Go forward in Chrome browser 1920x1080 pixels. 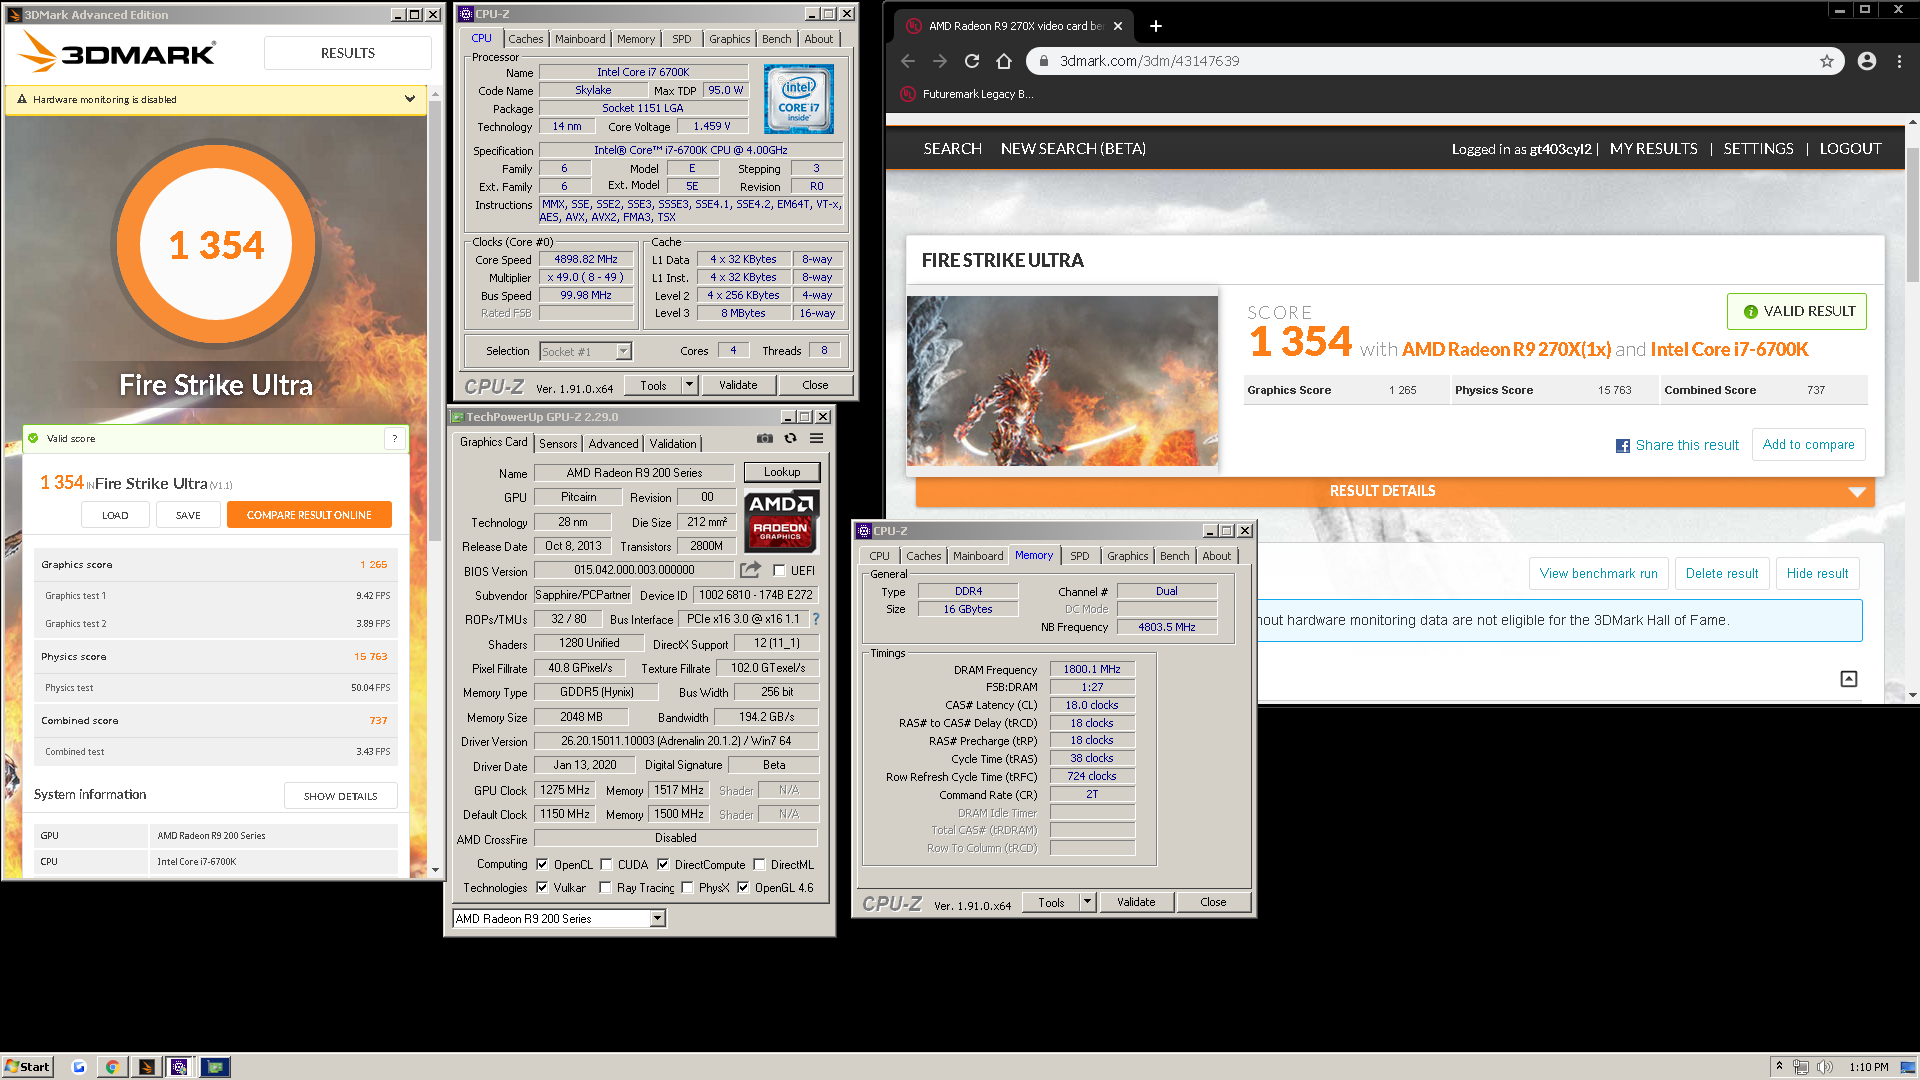(940, 61)
